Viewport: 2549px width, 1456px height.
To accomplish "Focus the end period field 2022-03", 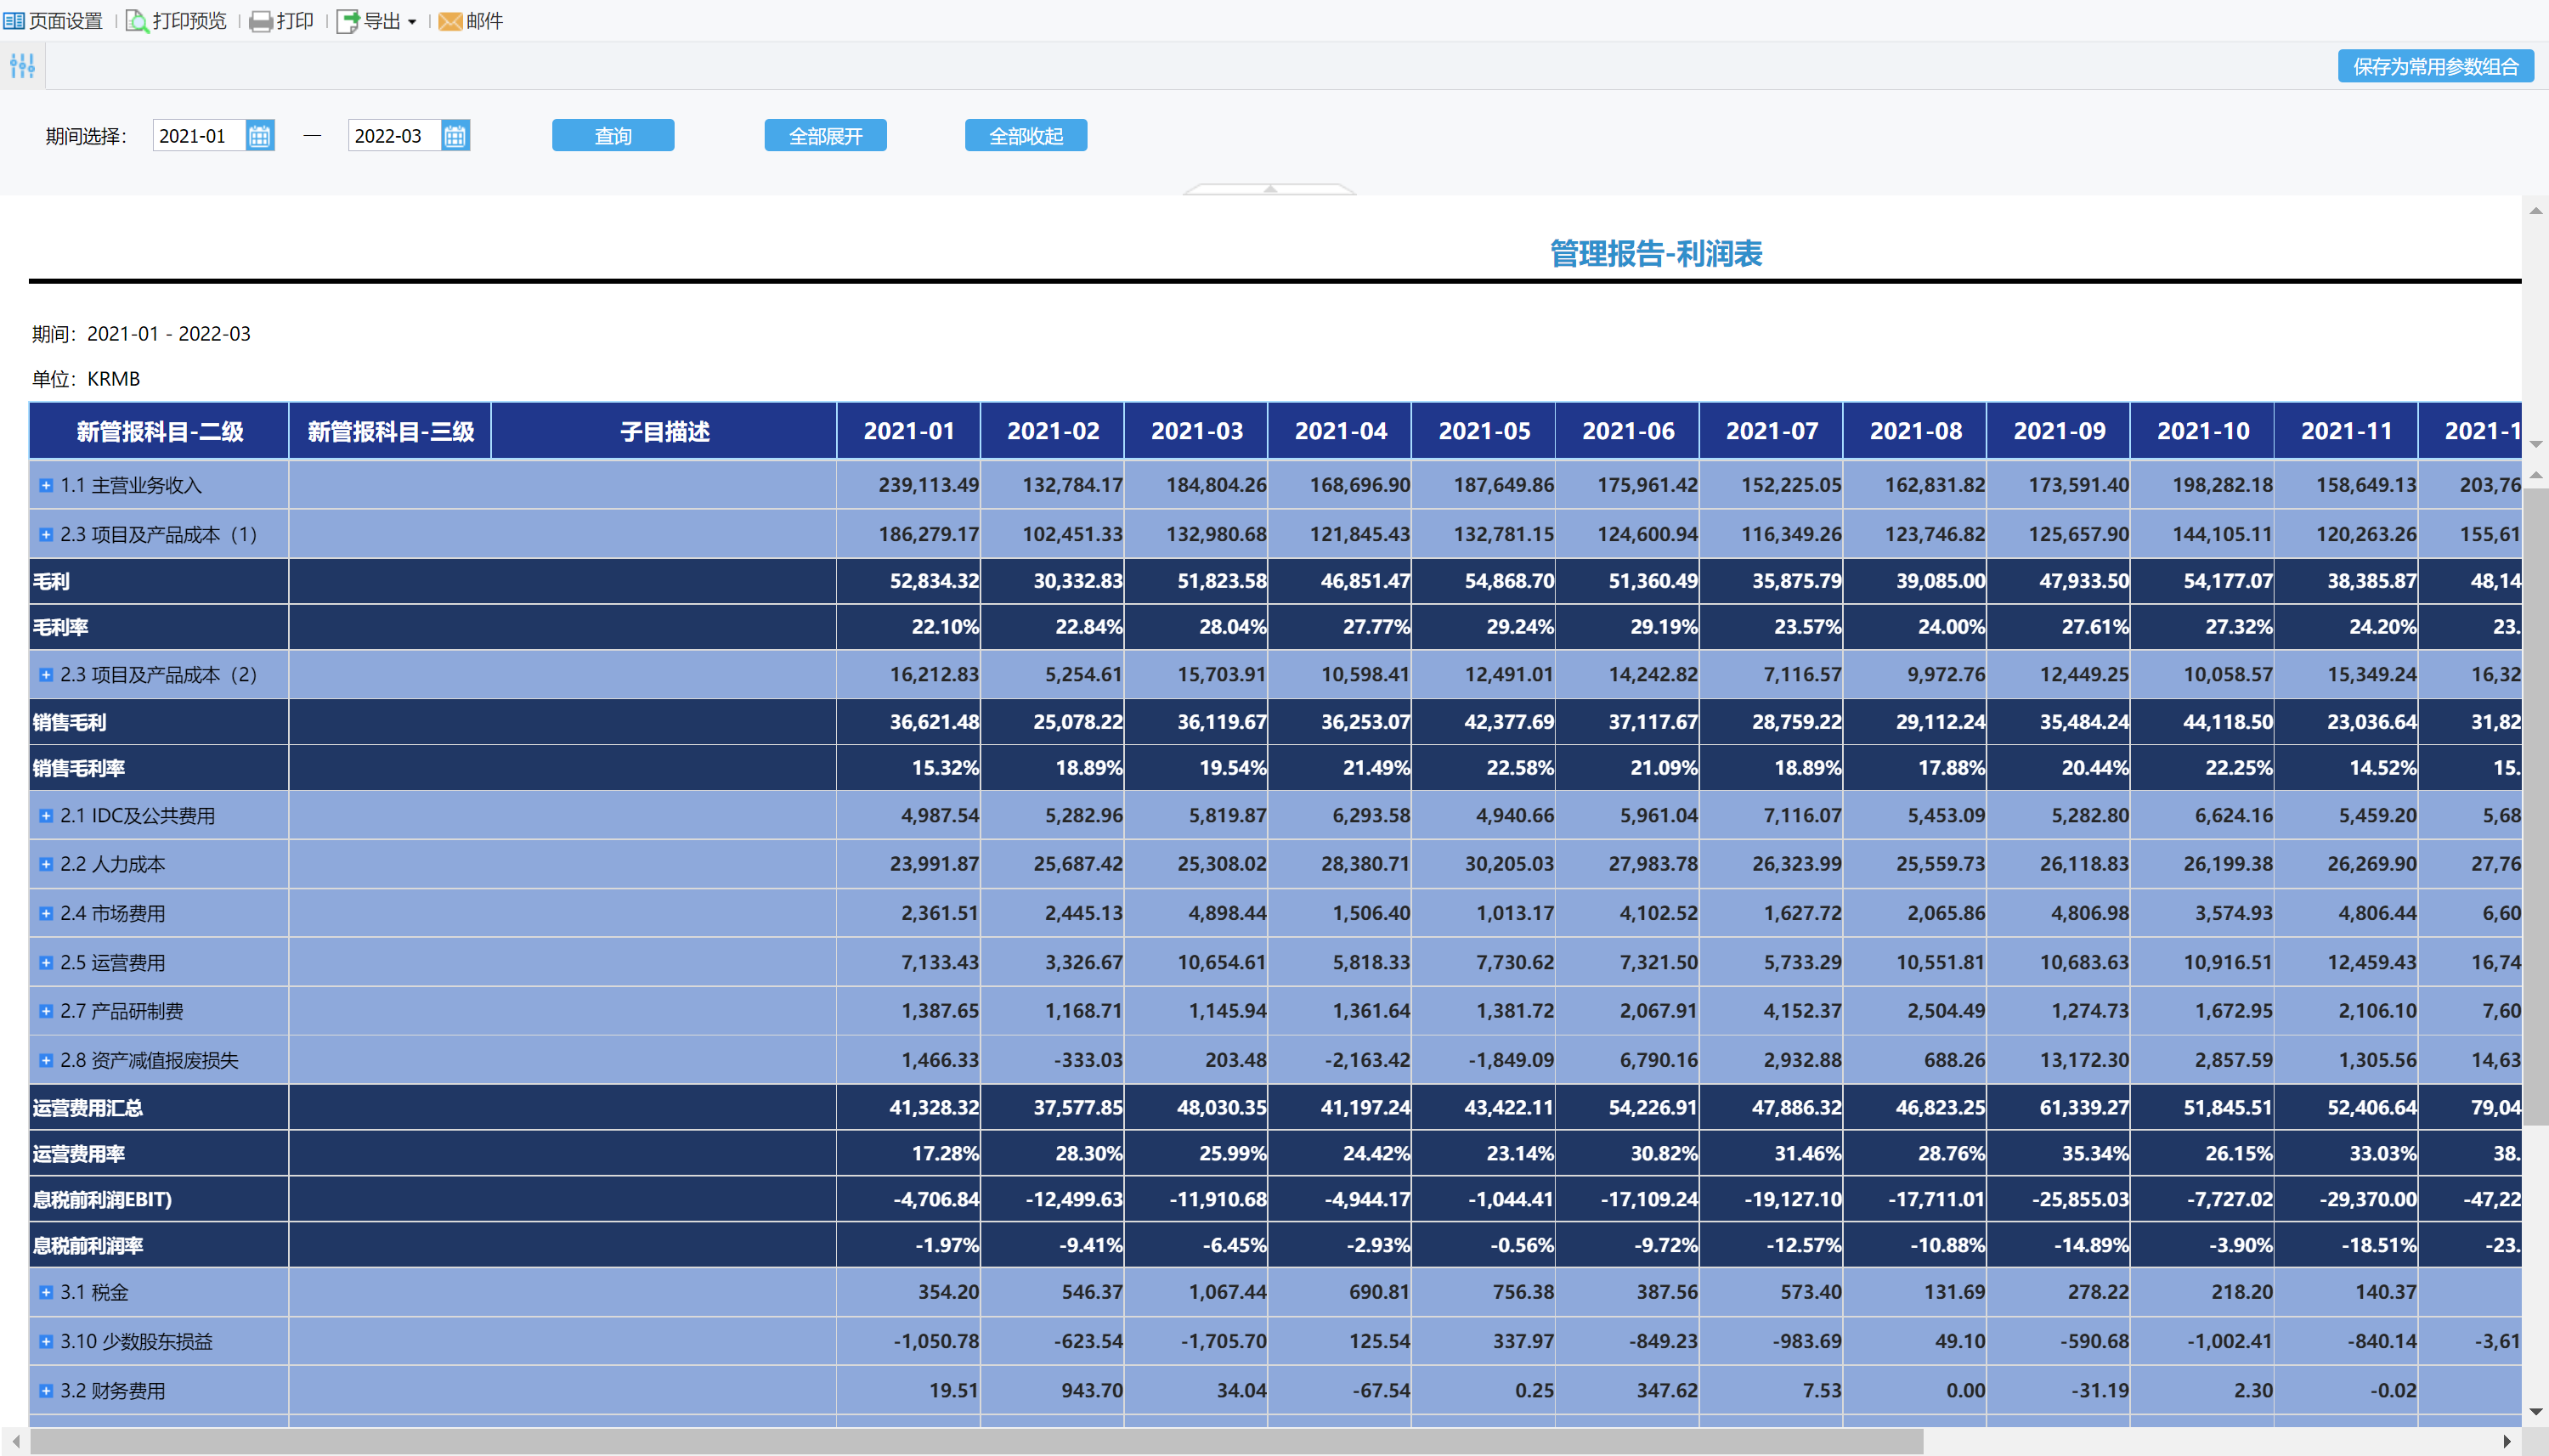I will pyautogui.click(x=394, y=136).
